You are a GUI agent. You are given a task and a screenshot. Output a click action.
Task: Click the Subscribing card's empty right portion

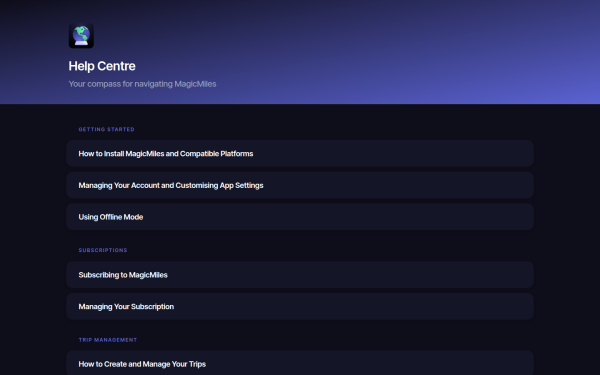coord(352,275)
